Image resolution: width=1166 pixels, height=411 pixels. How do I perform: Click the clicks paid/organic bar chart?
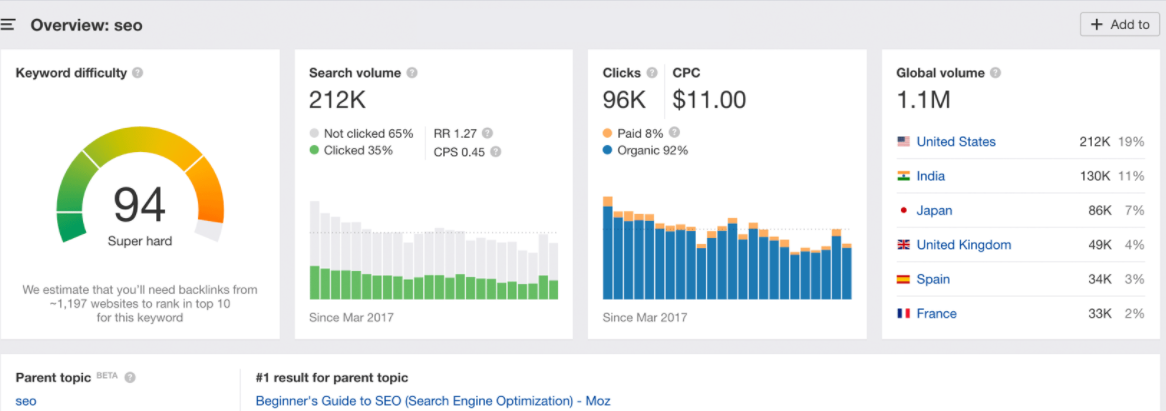coord(727,247)
